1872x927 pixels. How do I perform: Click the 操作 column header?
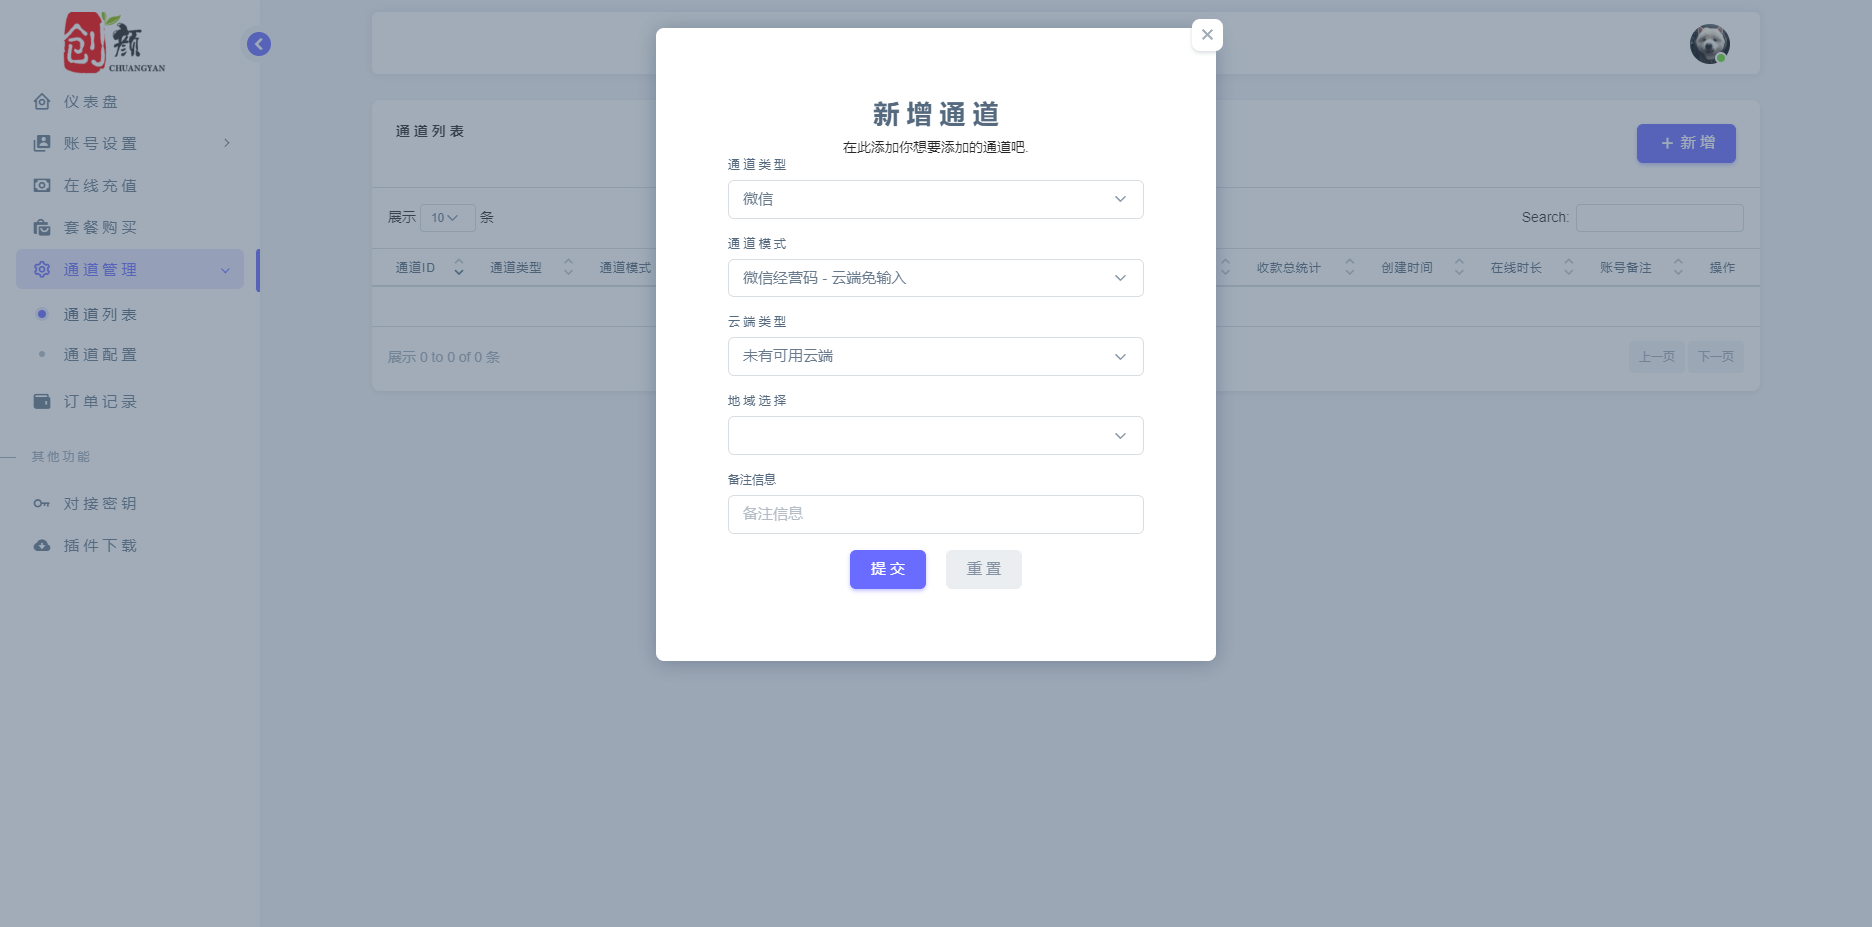pyautogui.click(x=1722, y=267)
